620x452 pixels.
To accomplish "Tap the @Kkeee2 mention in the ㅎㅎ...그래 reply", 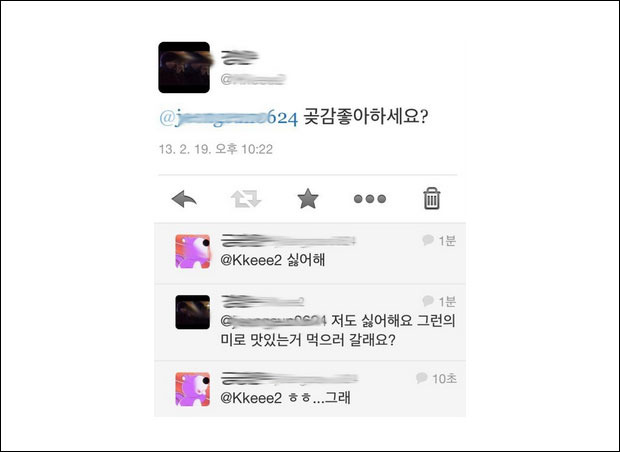I will tap(251, 398).
